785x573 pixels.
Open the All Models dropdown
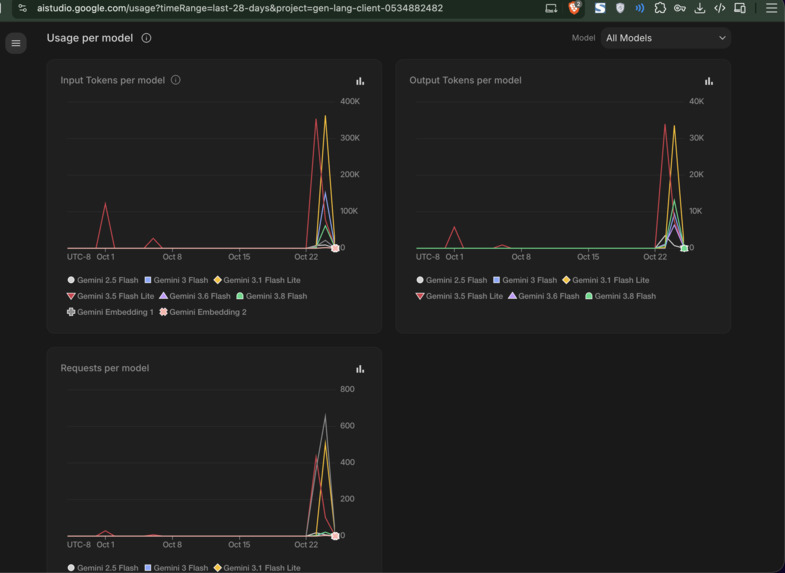666,38
